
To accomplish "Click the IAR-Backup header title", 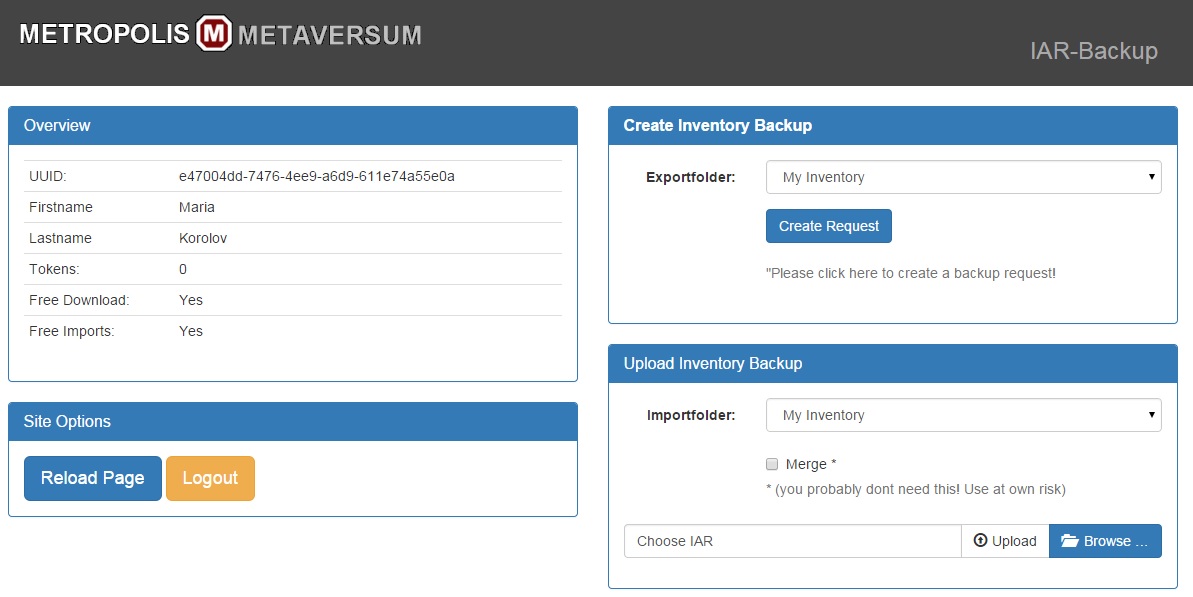I will (1093, 51).
